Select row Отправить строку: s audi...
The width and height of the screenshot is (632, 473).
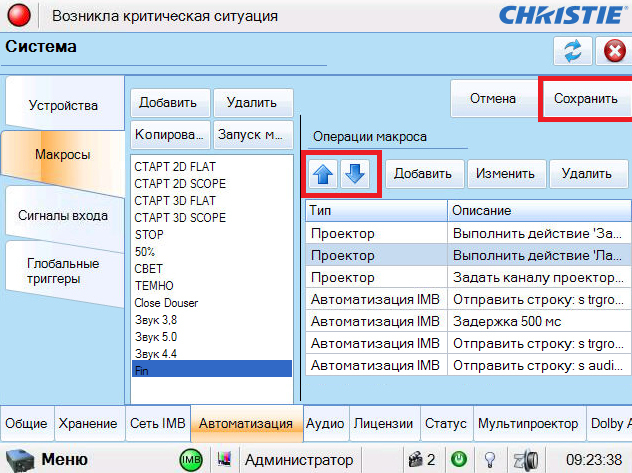468,365
